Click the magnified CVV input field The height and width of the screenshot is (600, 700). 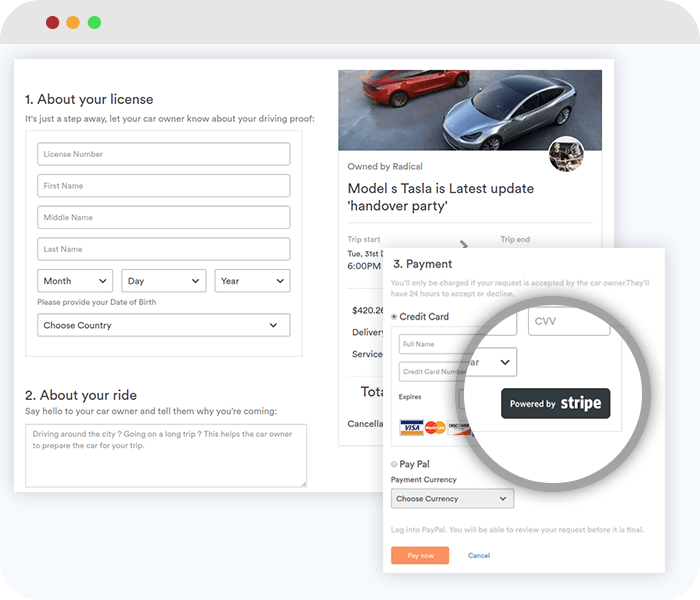[569, 321]
